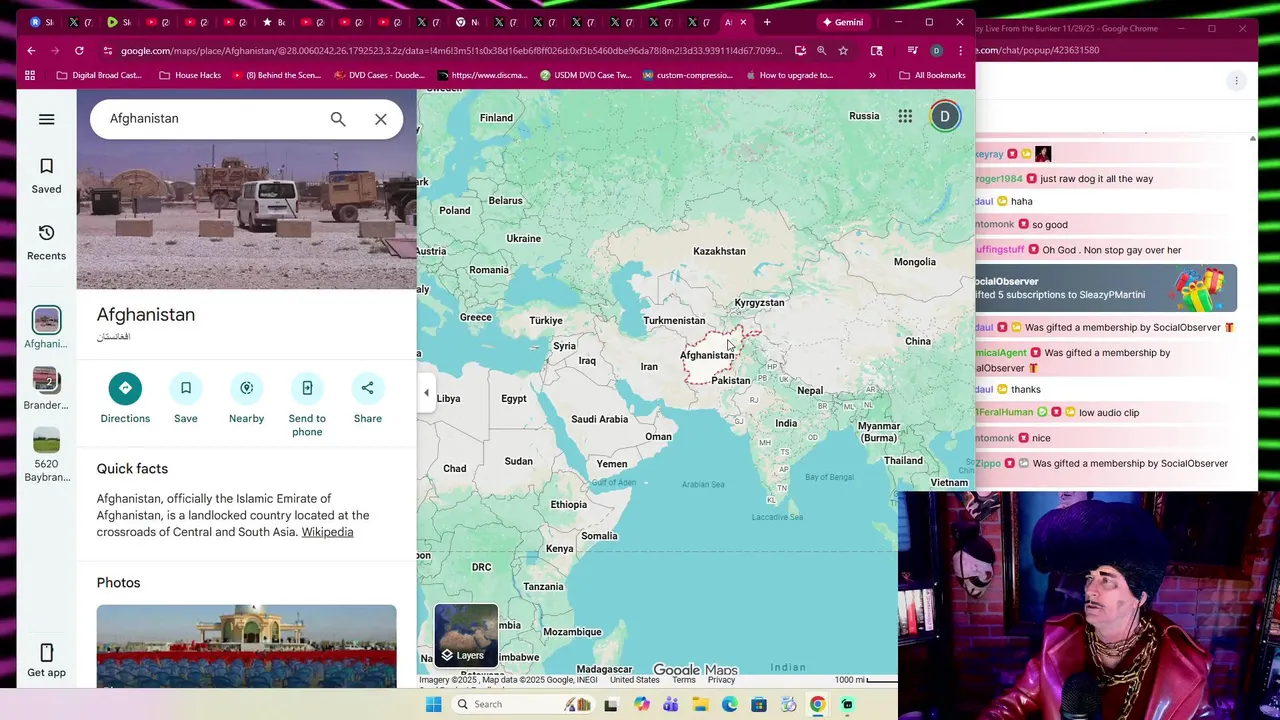This screenshot has width=1280, height=720.
Task: Switch to the starred Bc tab
Action: click(x=274, y=22)
